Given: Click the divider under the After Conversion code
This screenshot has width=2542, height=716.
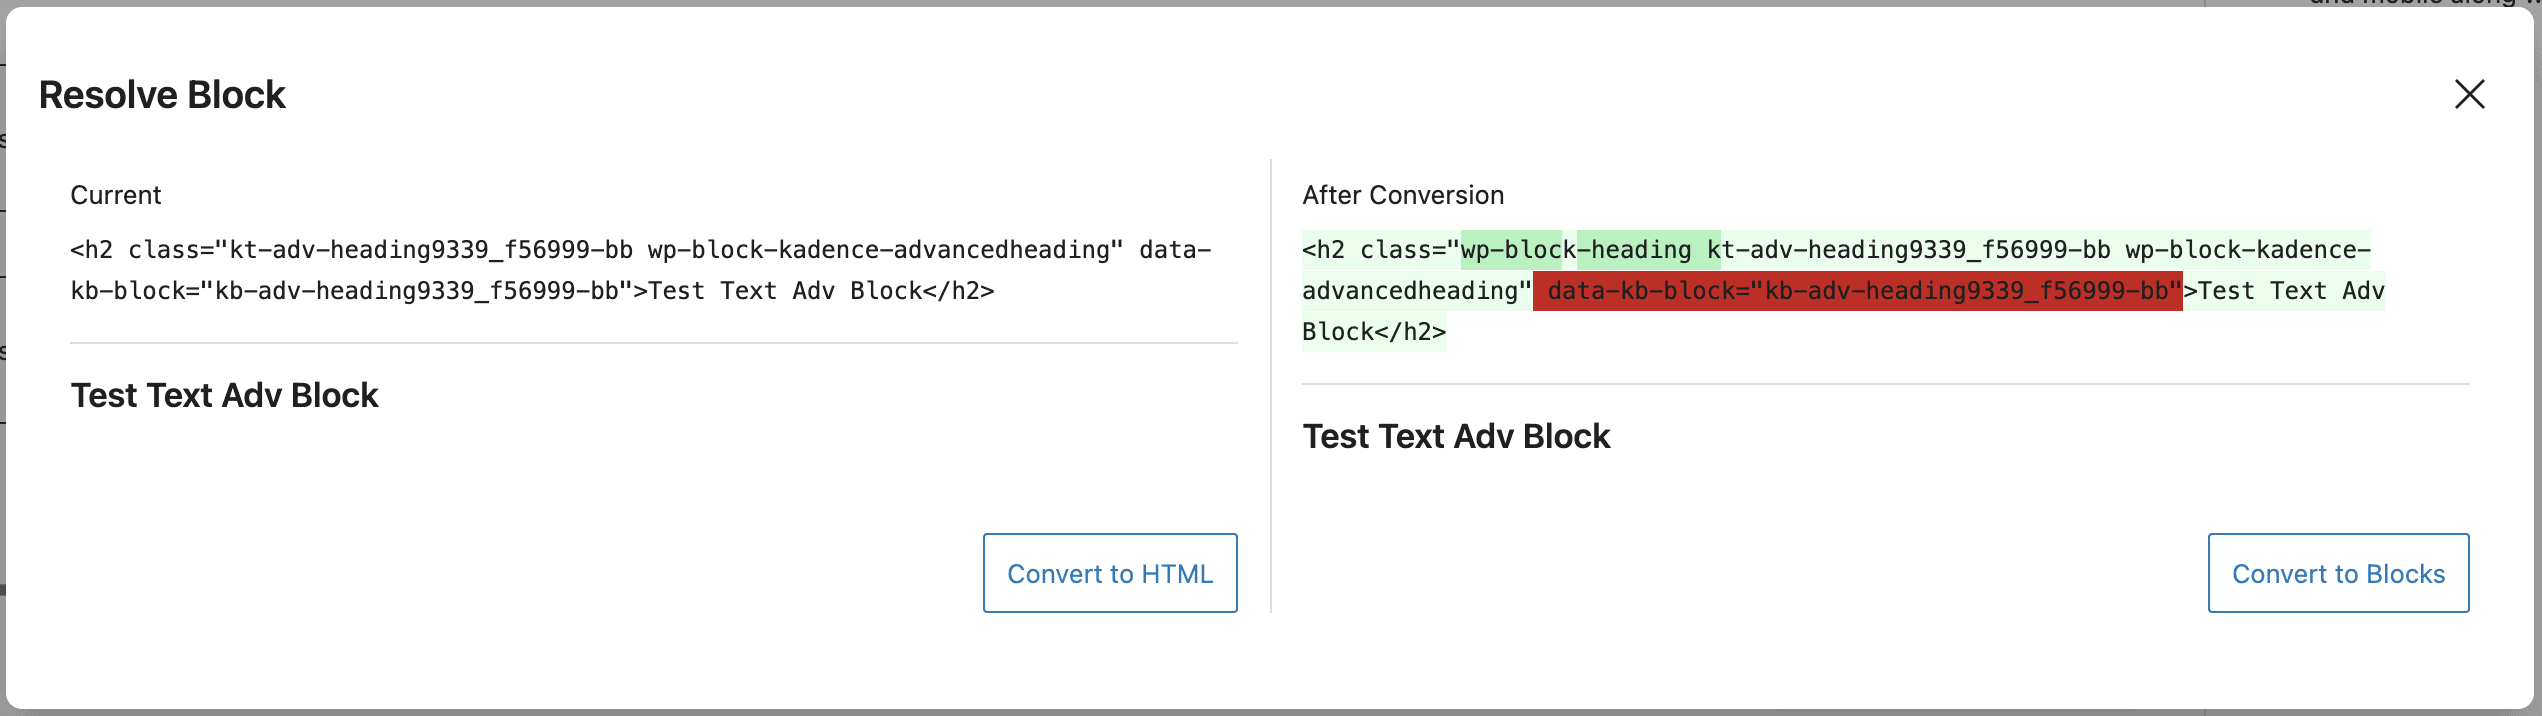Looking at the screenshot, I should (x=1886, y=381).
